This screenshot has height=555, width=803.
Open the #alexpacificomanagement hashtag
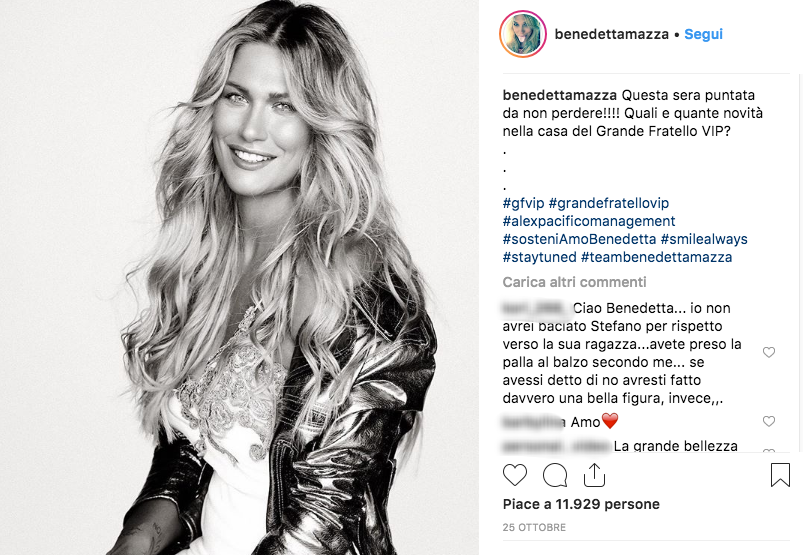tap(588, 221)
